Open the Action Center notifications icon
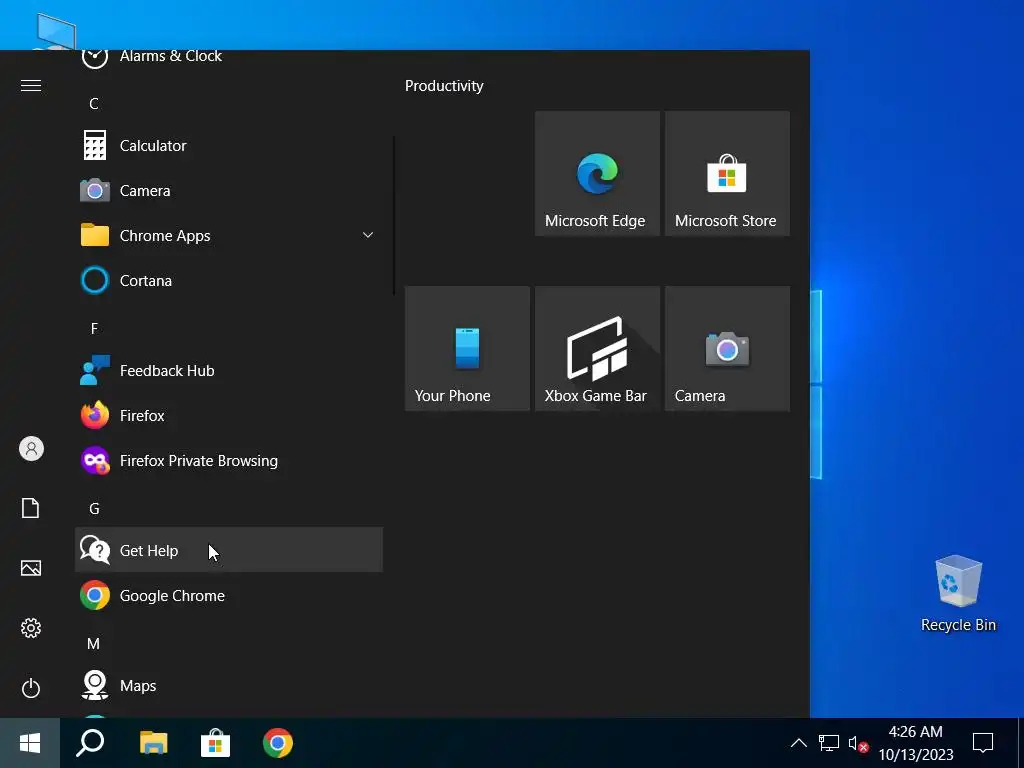The height and width of the screenshot is (768, 1024). tap(983, 743)
